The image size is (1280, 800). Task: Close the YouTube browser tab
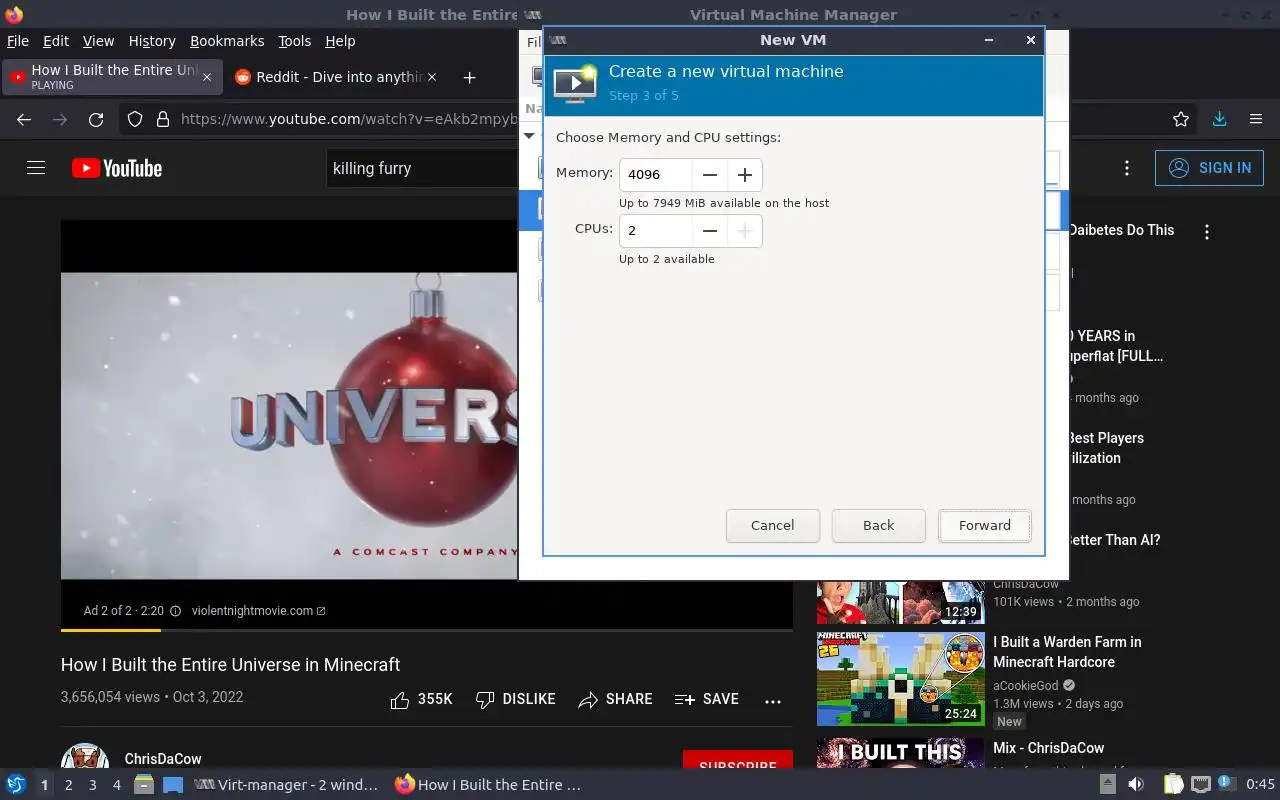click(207, 77)
